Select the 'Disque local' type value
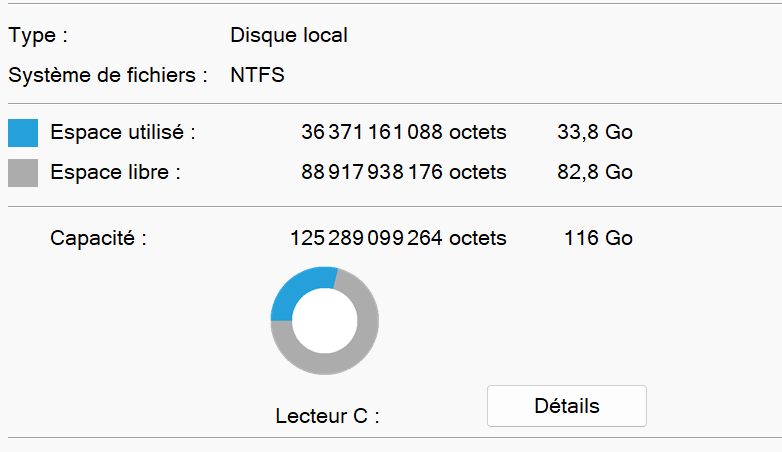This screenshot has height=452, width=782. pos(289,35)
